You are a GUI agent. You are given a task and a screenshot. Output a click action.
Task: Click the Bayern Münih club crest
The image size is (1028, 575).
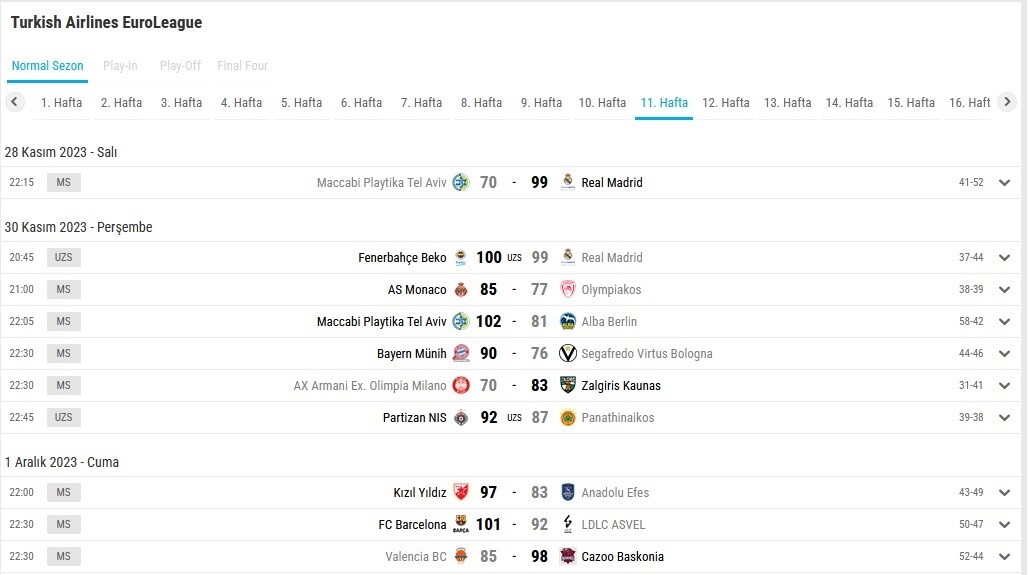[x=461, y=353]
